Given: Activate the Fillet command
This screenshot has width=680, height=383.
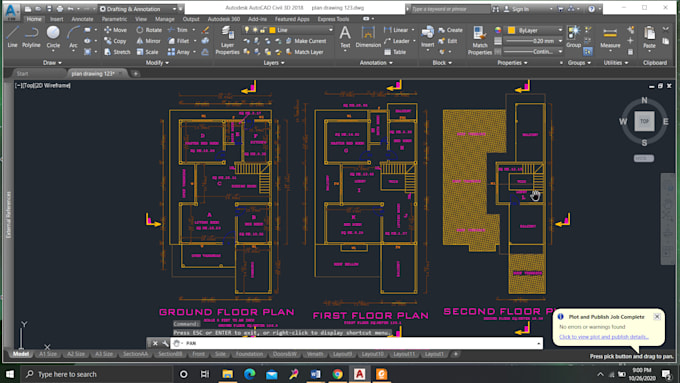Looking at the screenshot, I should (179, 41).
